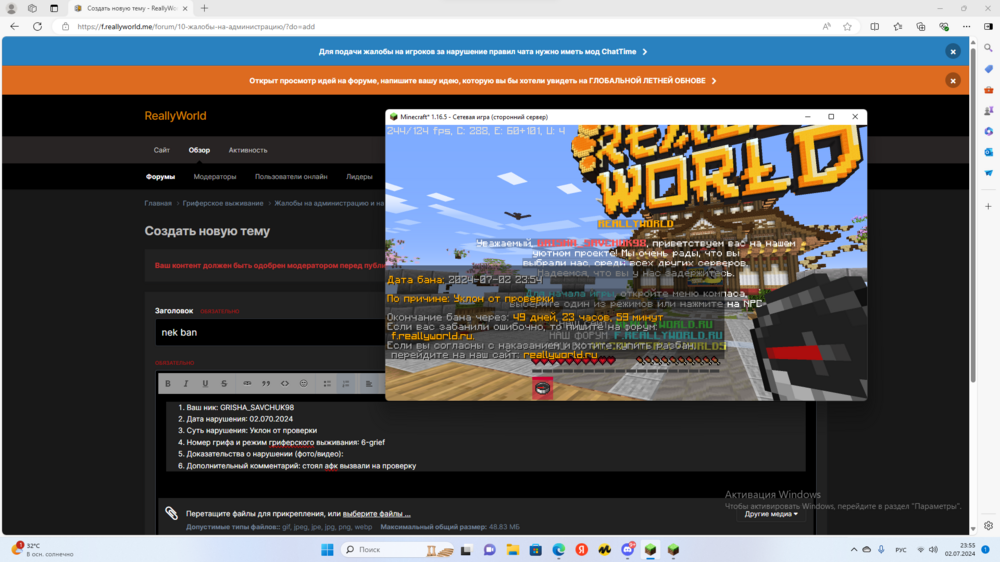The height and width of the screenshot is (562, 1000).
Task: Open sidebar Games chess icon
Action: (989, 111)
